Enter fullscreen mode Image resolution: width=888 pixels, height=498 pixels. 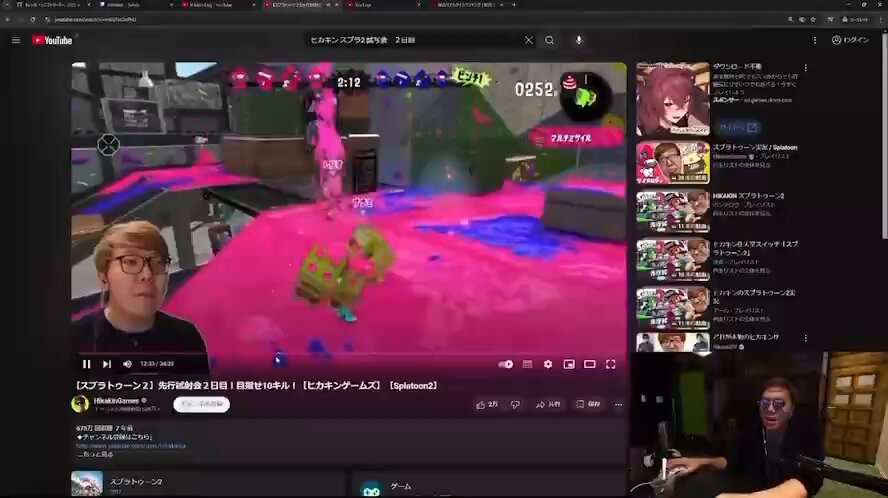[x=610, y=364]
